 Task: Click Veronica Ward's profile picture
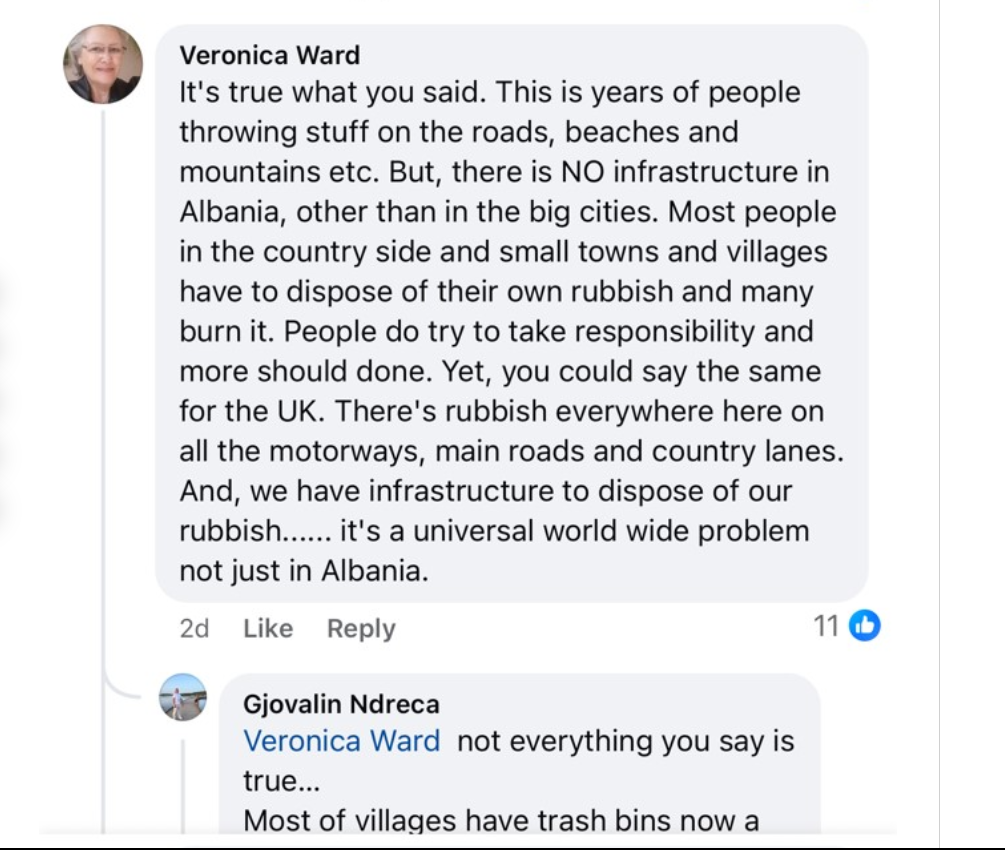click(x=103, y=64)
